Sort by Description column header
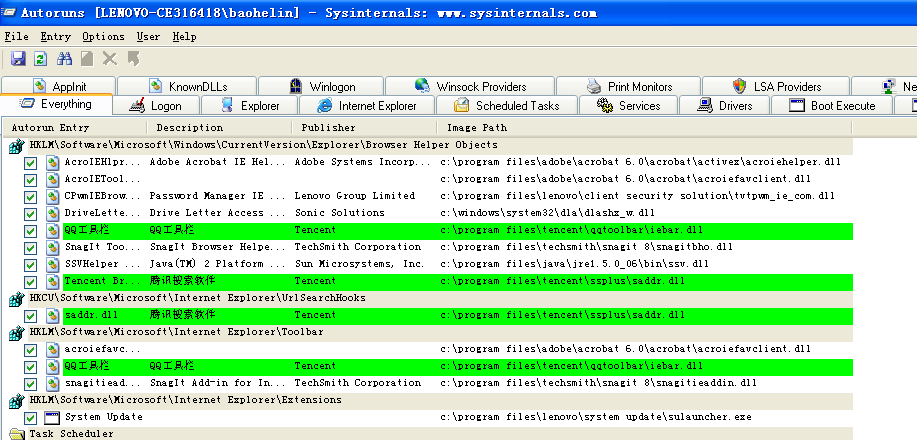Screen dimensions: 917x440 (219, 128)
